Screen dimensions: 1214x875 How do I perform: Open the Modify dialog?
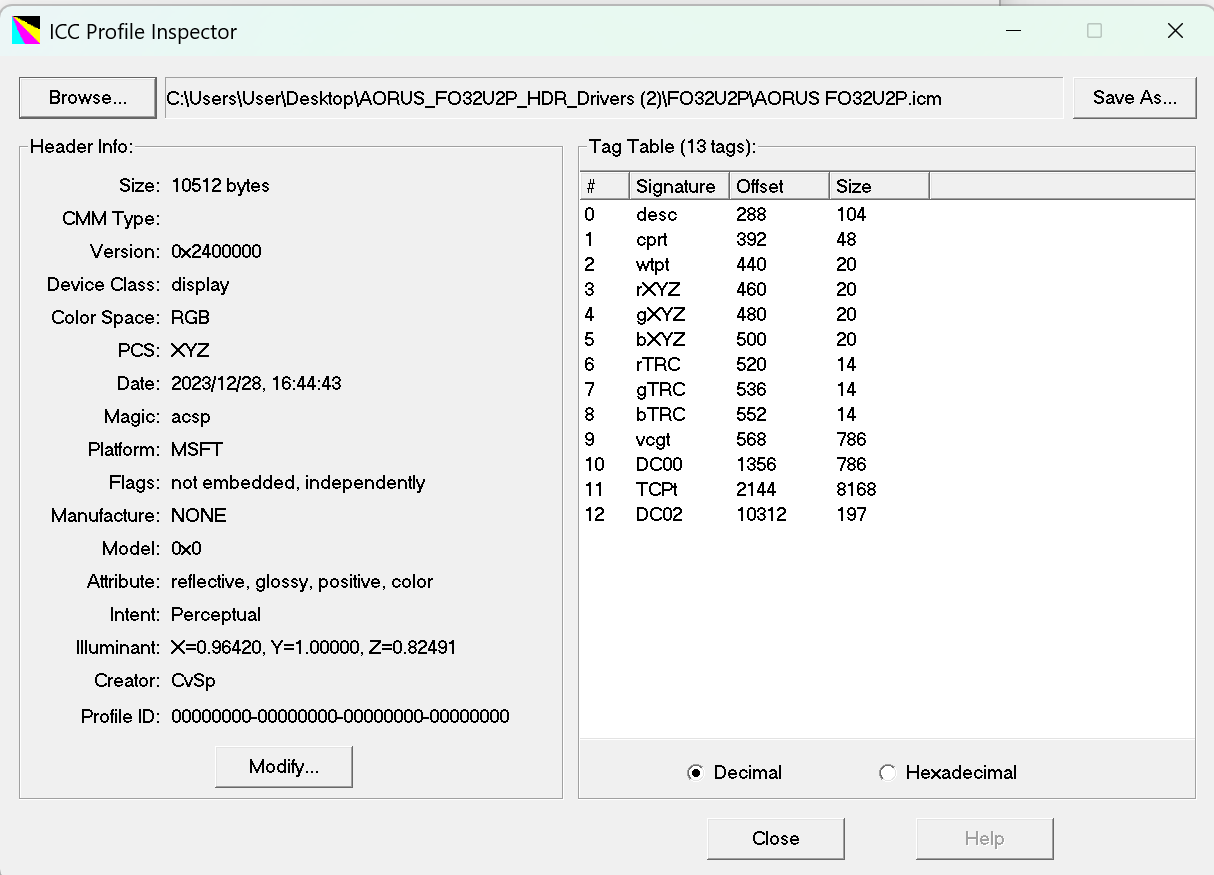point(283,766)
